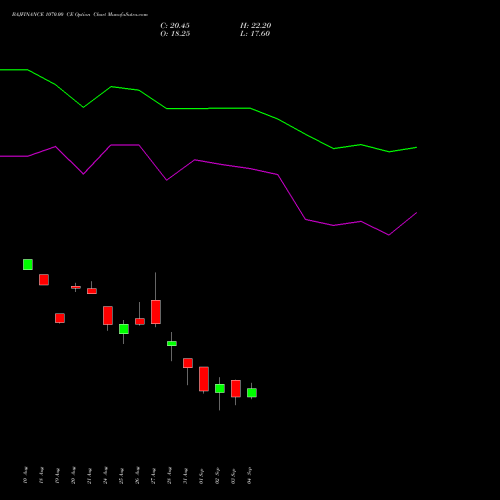Click the red candlestick above 24 Aug
This screenshot has height=500, width=500.
[108, 315]
